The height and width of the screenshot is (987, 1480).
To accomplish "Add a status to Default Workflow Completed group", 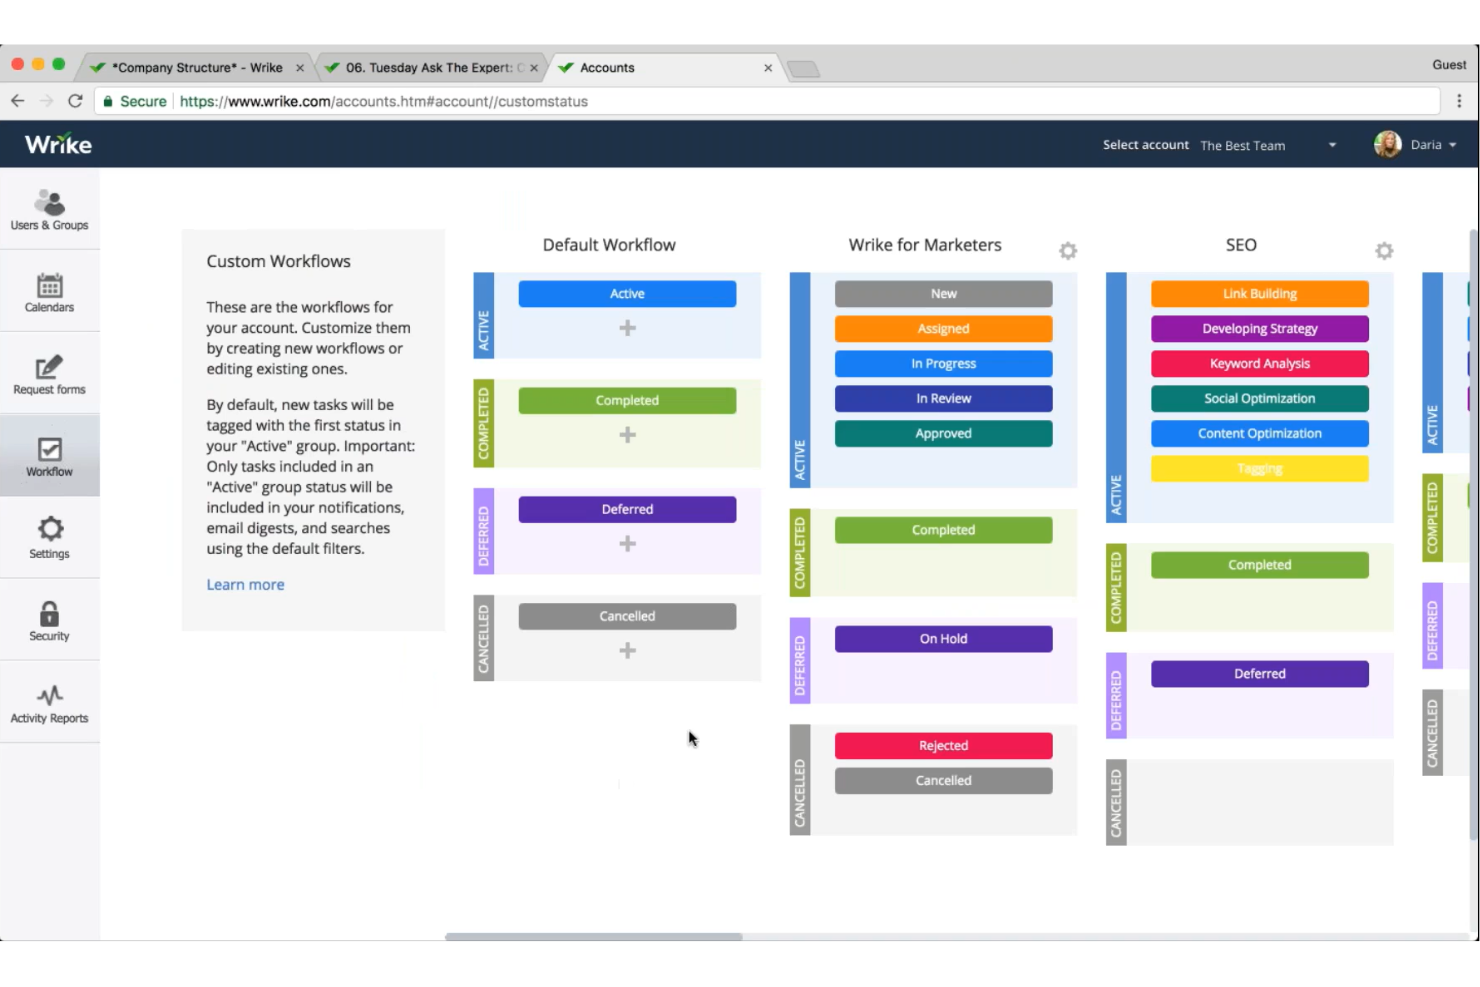I will tap(627, 435).
